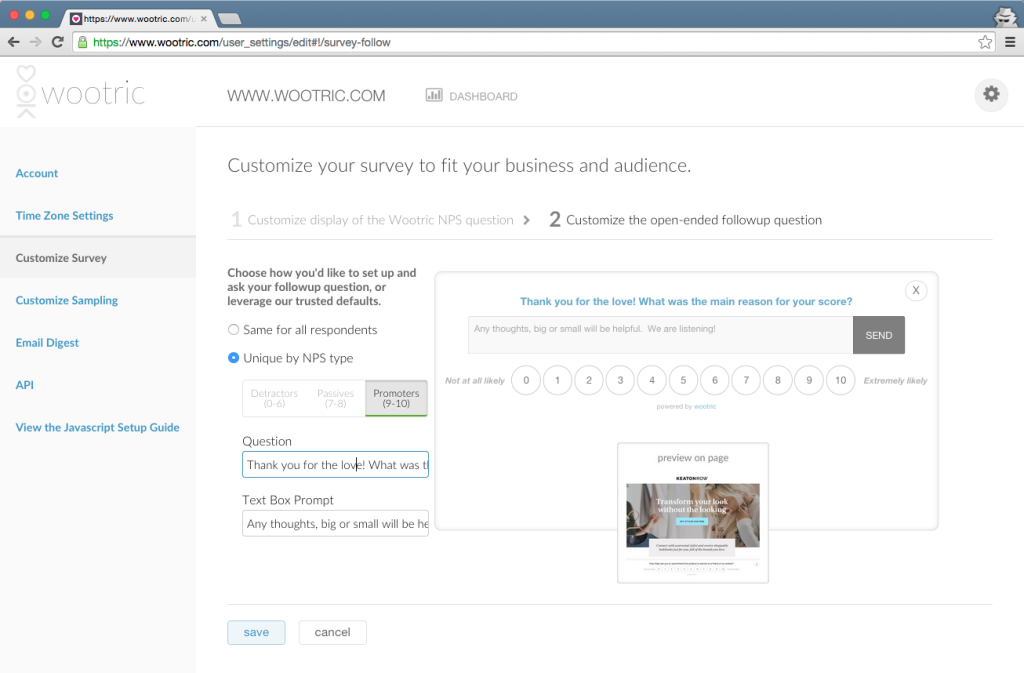Open a new browser tab

(229, 18)
